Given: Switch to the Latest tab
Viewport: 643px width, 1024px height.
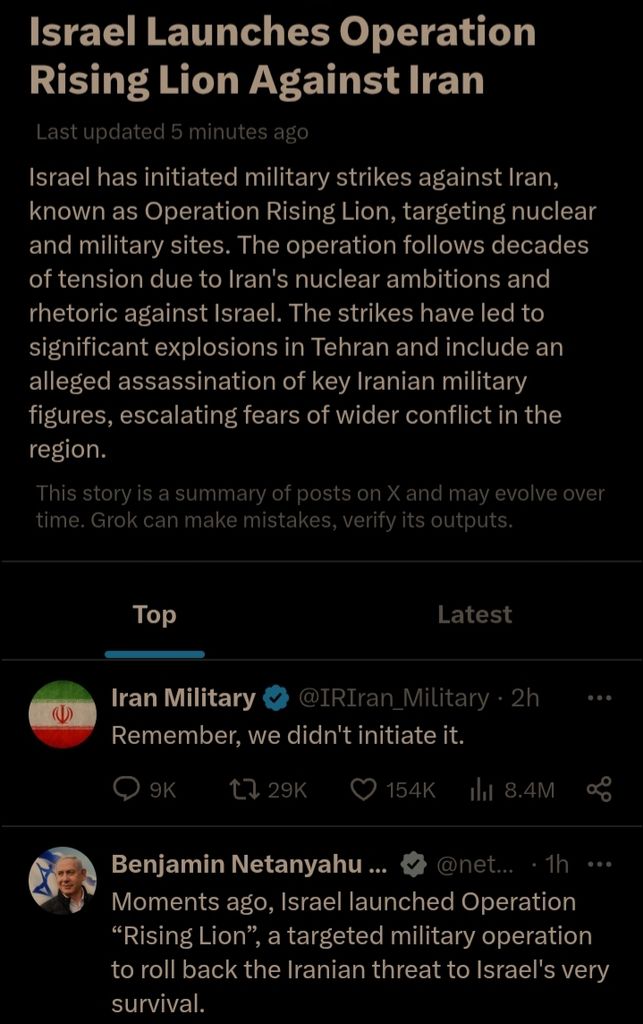Looking at the screenshot, I should point(474,615).
